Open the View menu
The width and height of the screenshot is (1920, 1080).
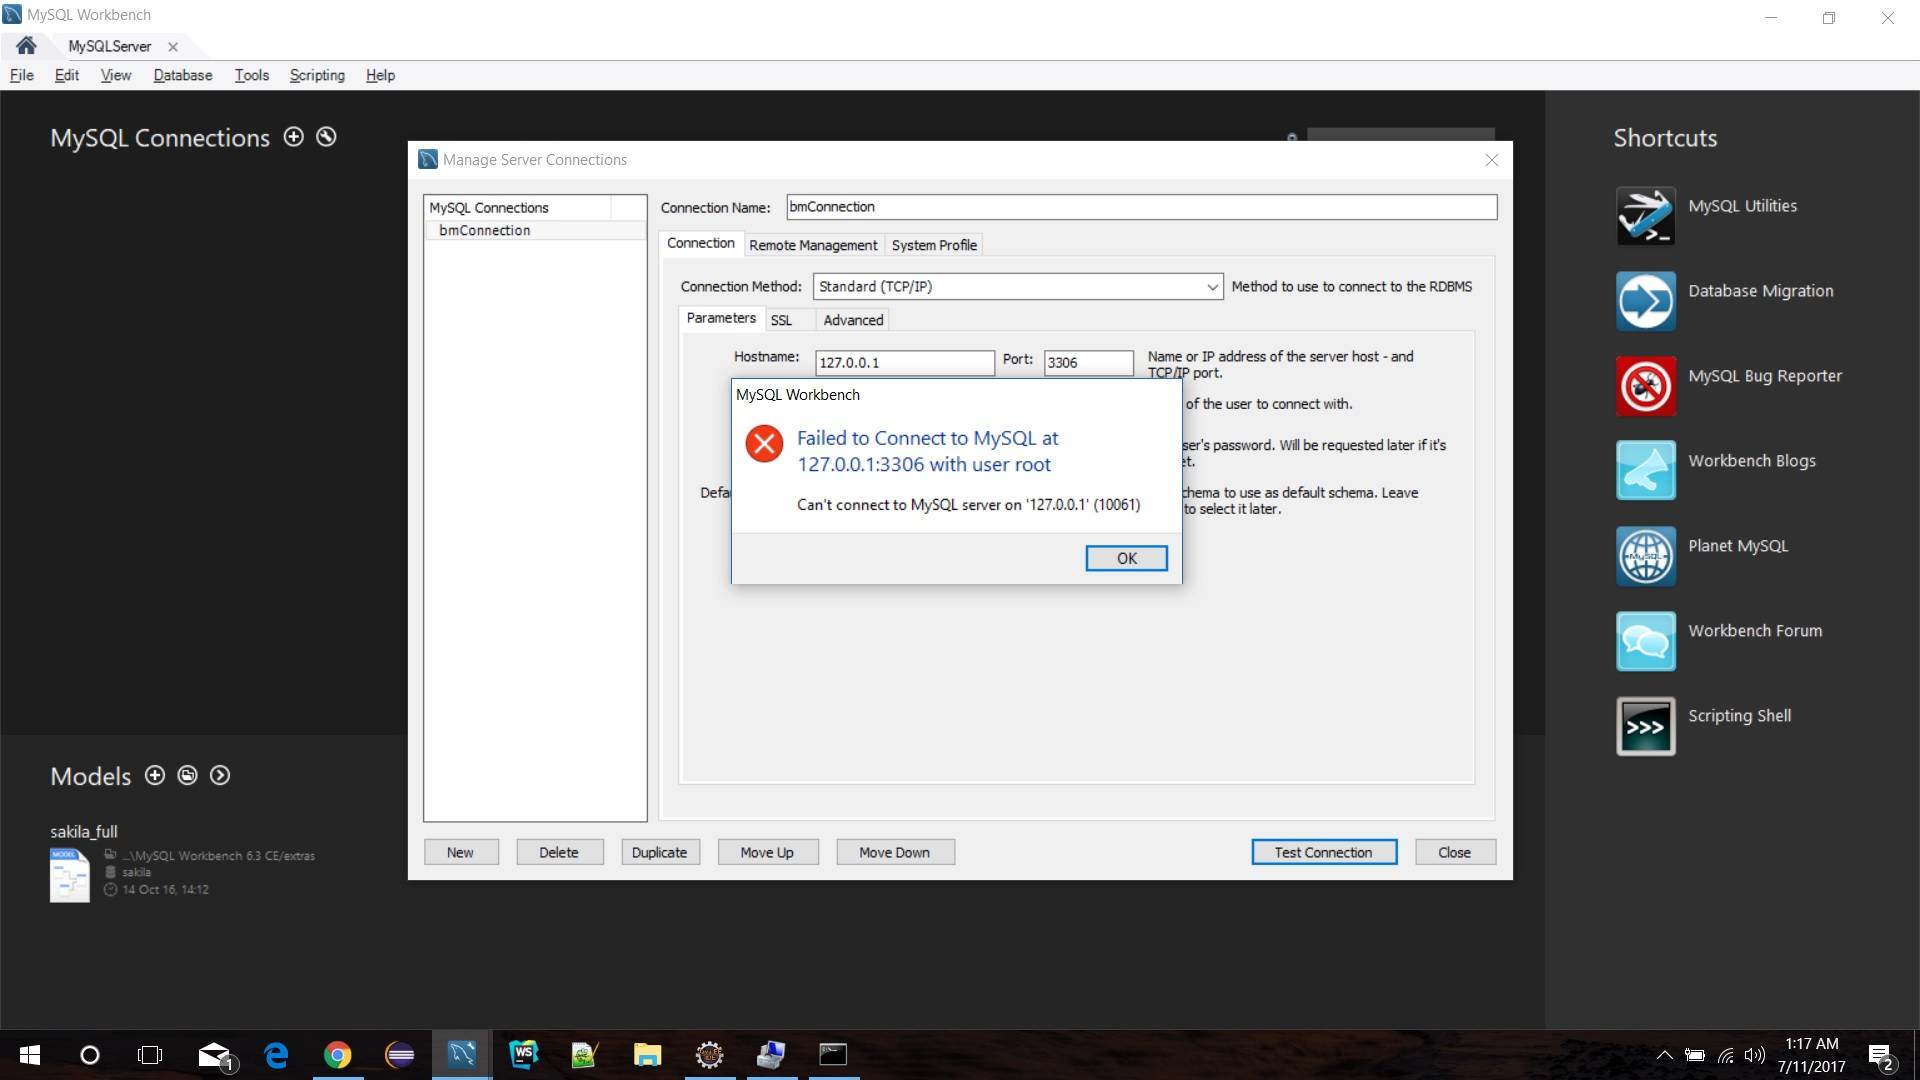tap(116, 75)
